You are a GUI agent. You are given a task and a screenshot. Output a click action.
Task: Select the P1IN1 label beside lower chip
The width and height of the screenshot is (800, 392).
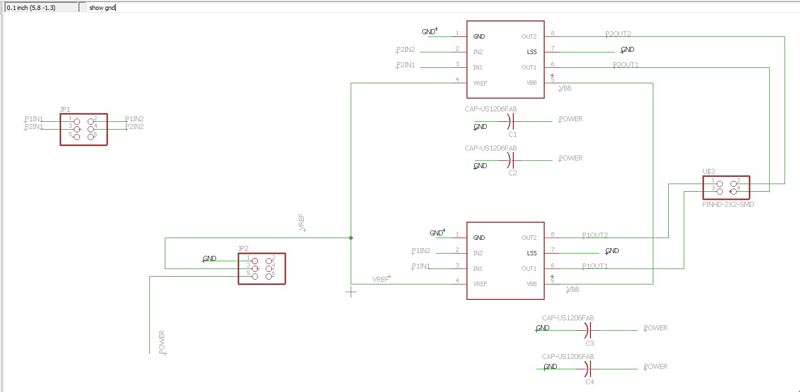[421, 266]
